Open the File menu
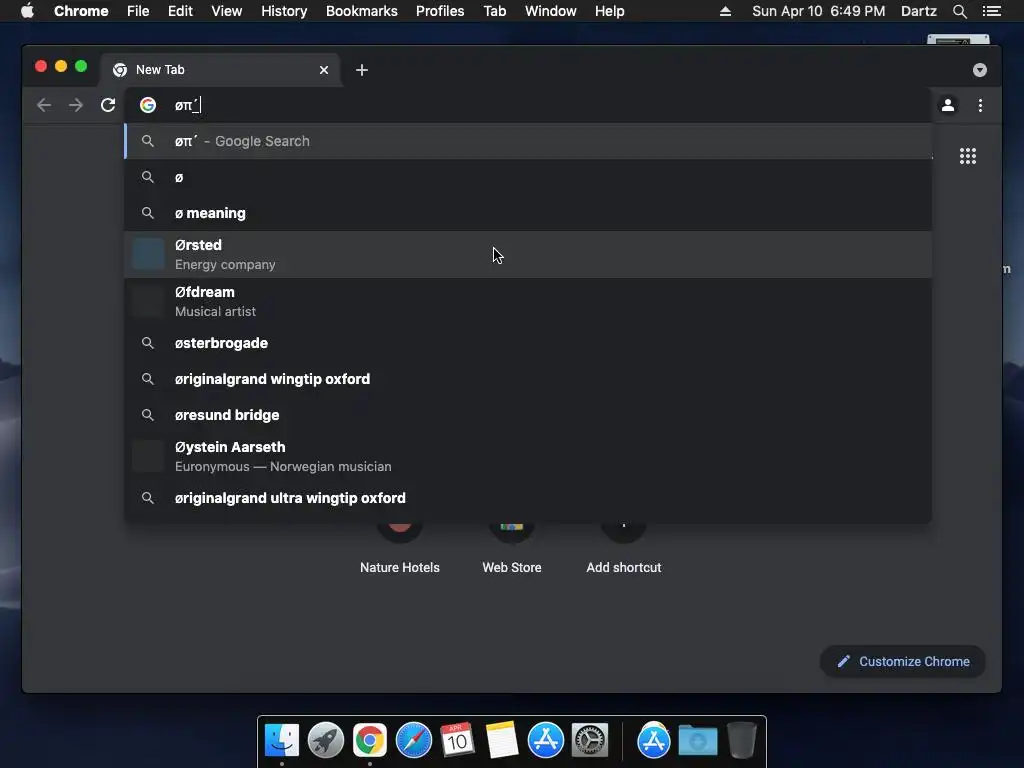The width and height of the screenshot is (1024, 768). click(138, 11)
